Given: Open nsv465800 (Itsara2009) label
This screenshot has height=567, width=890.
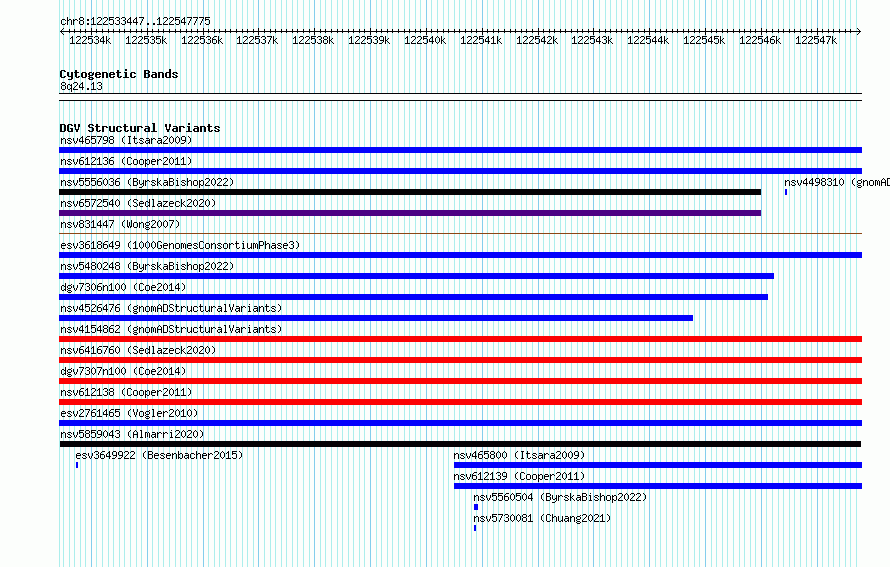Looking at the screenshot, I should [519, 455].
